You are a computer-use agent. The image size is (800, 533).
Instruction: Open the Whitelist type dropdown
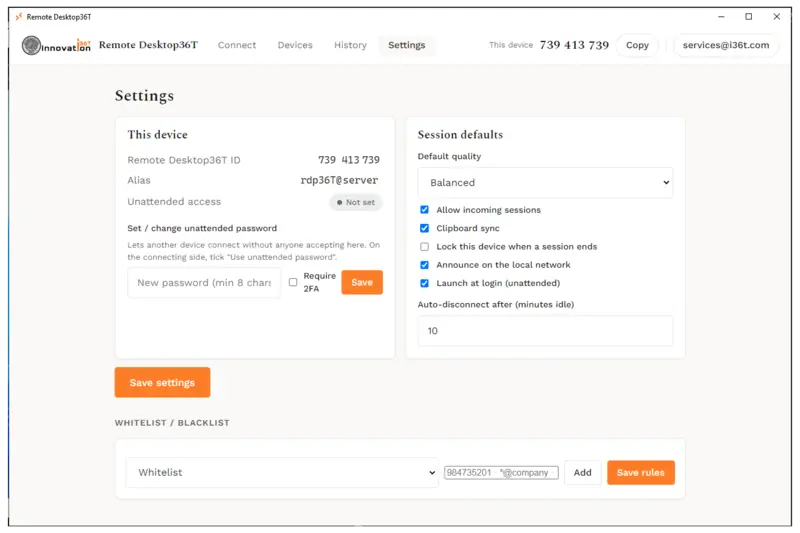coord(282,472)
